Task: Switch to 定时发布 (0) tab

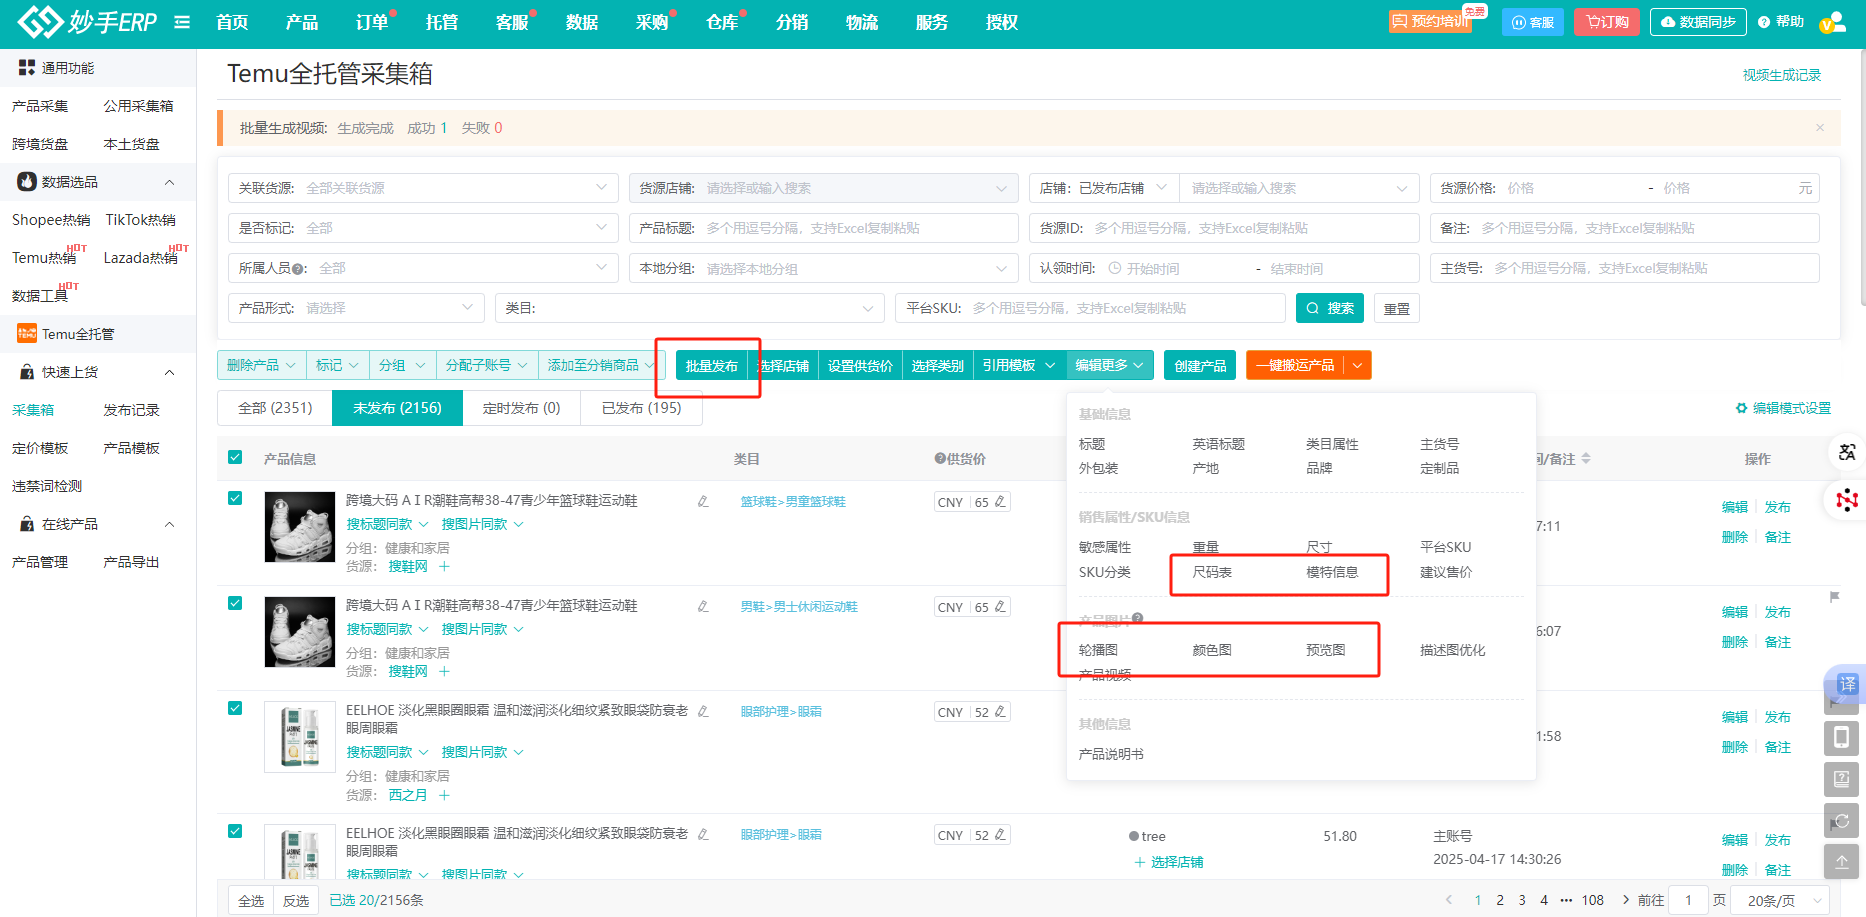Action: [x=521, y=408]
